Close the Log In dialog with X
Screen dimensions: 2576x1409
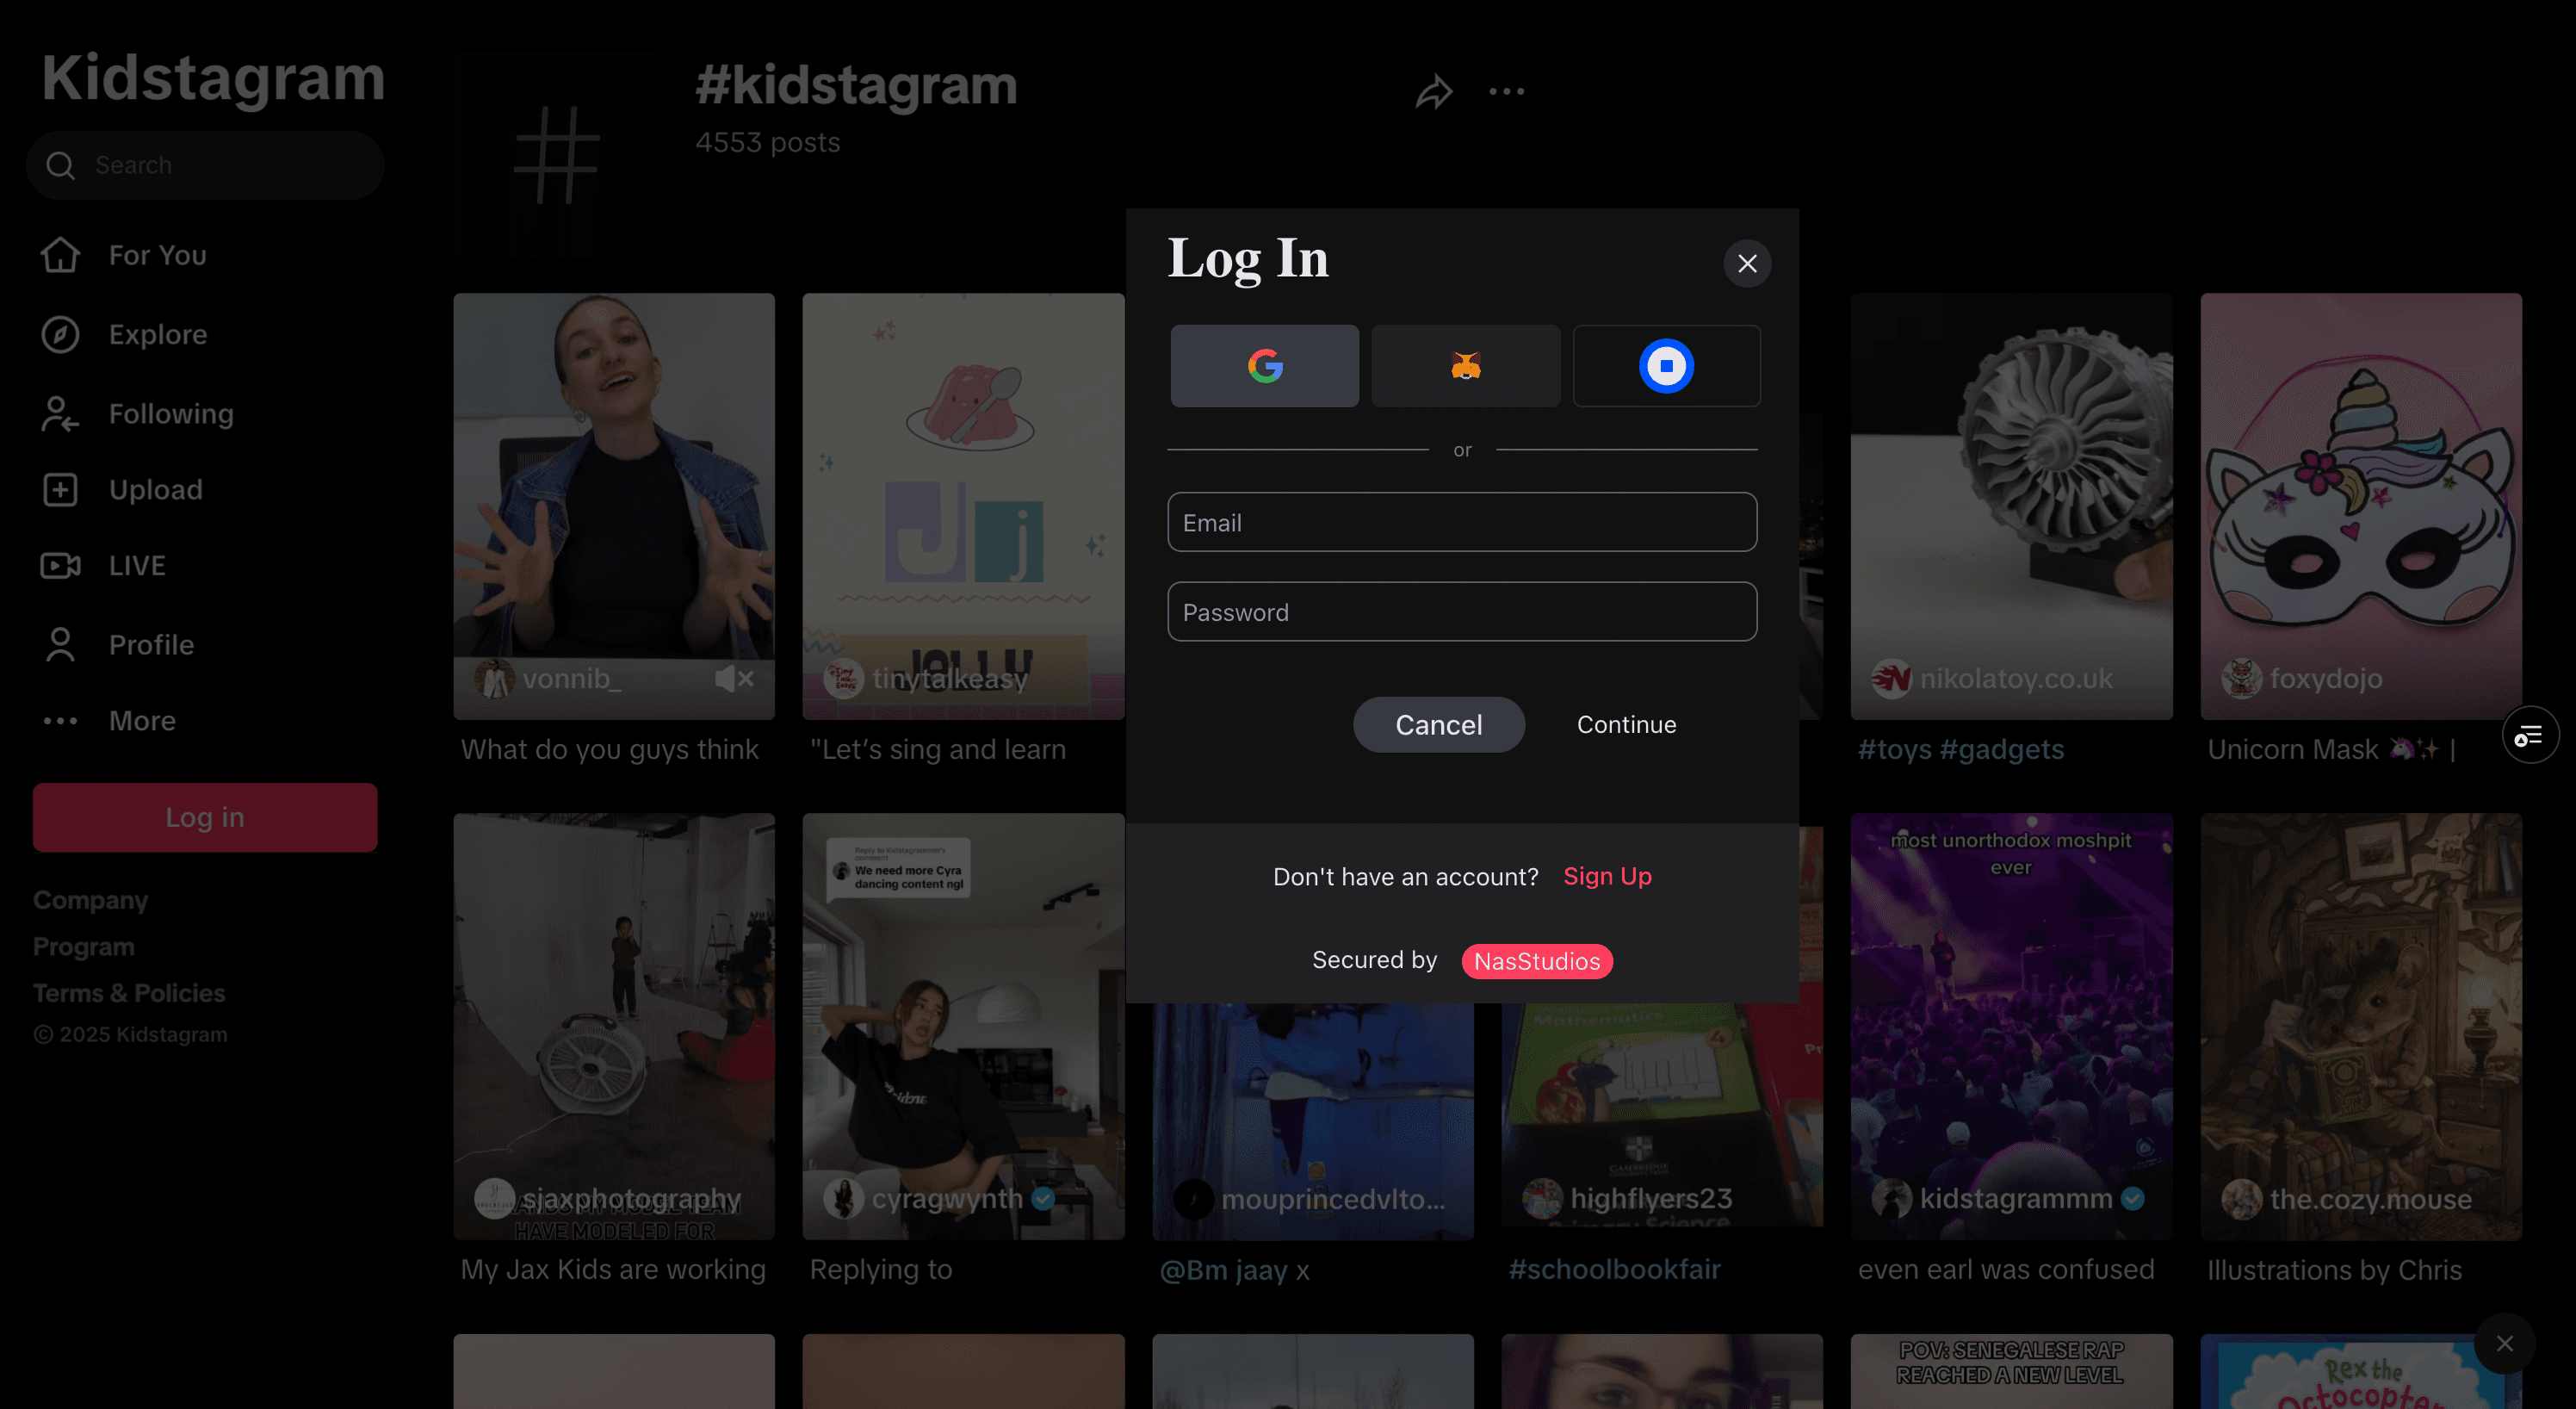[x=1747, y=264]
